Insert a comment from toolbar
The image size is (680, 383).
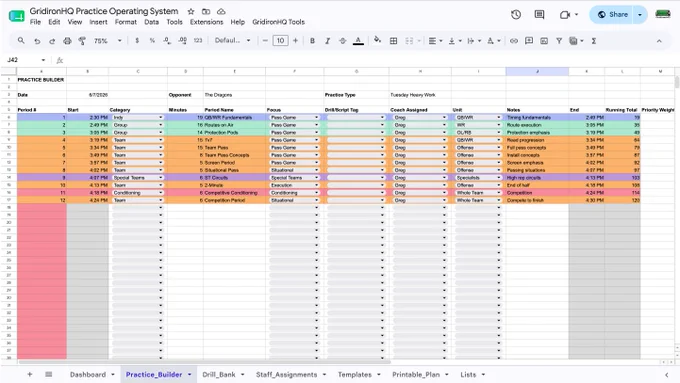[529, 41]
